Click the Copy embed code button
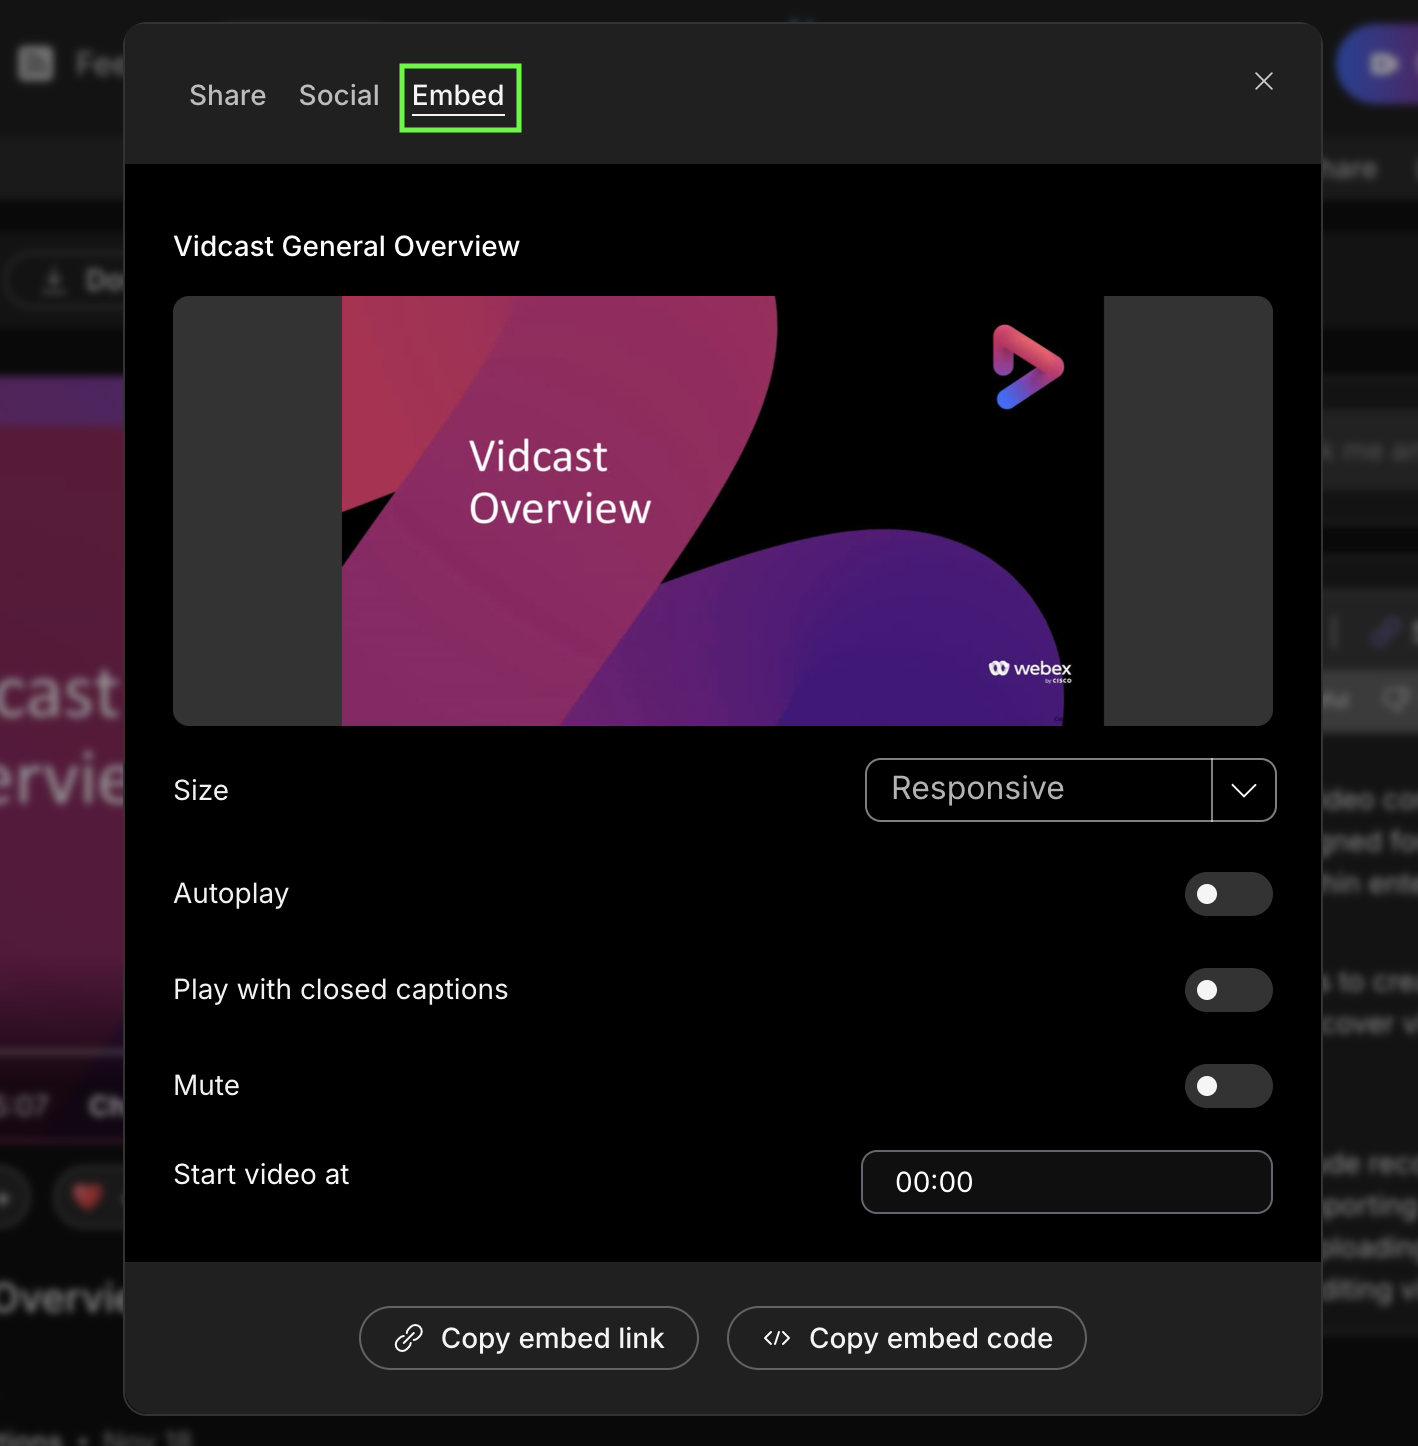Viewport: 1418px width, 1446px height. pyautogui.click(x=907, y=1338)
